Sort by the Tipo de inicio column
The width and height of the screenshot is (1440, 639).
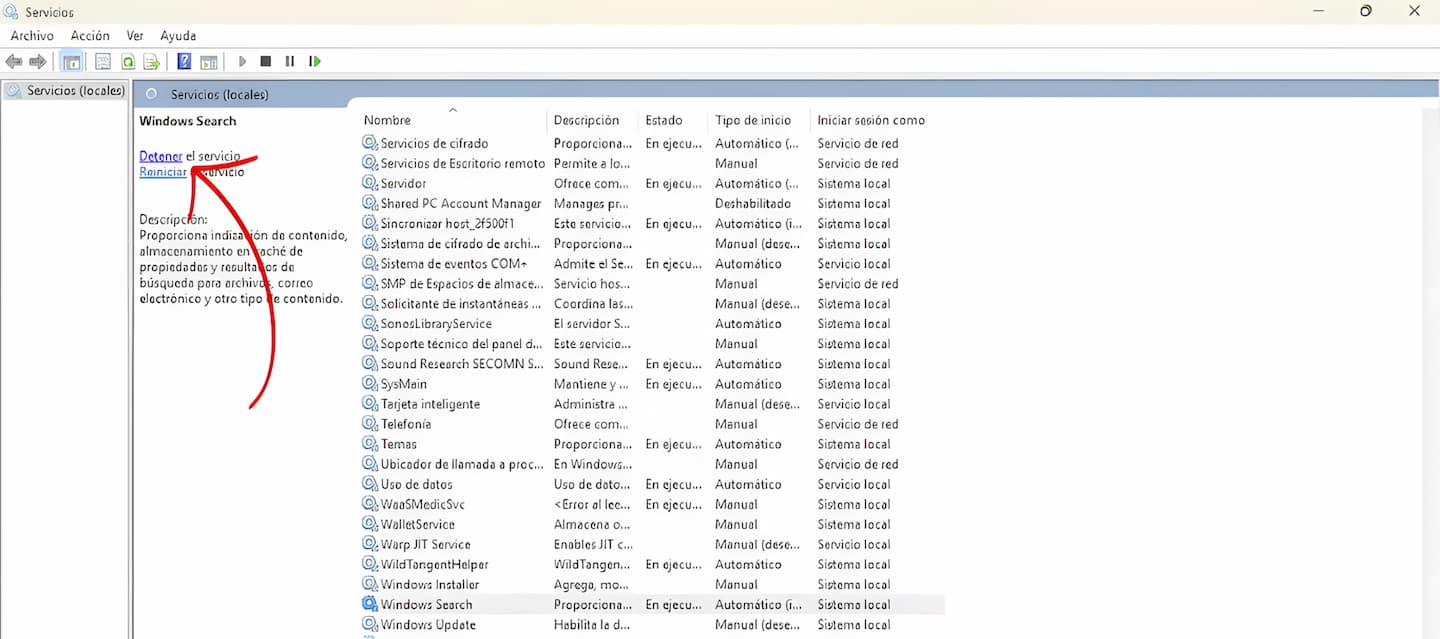753,120
